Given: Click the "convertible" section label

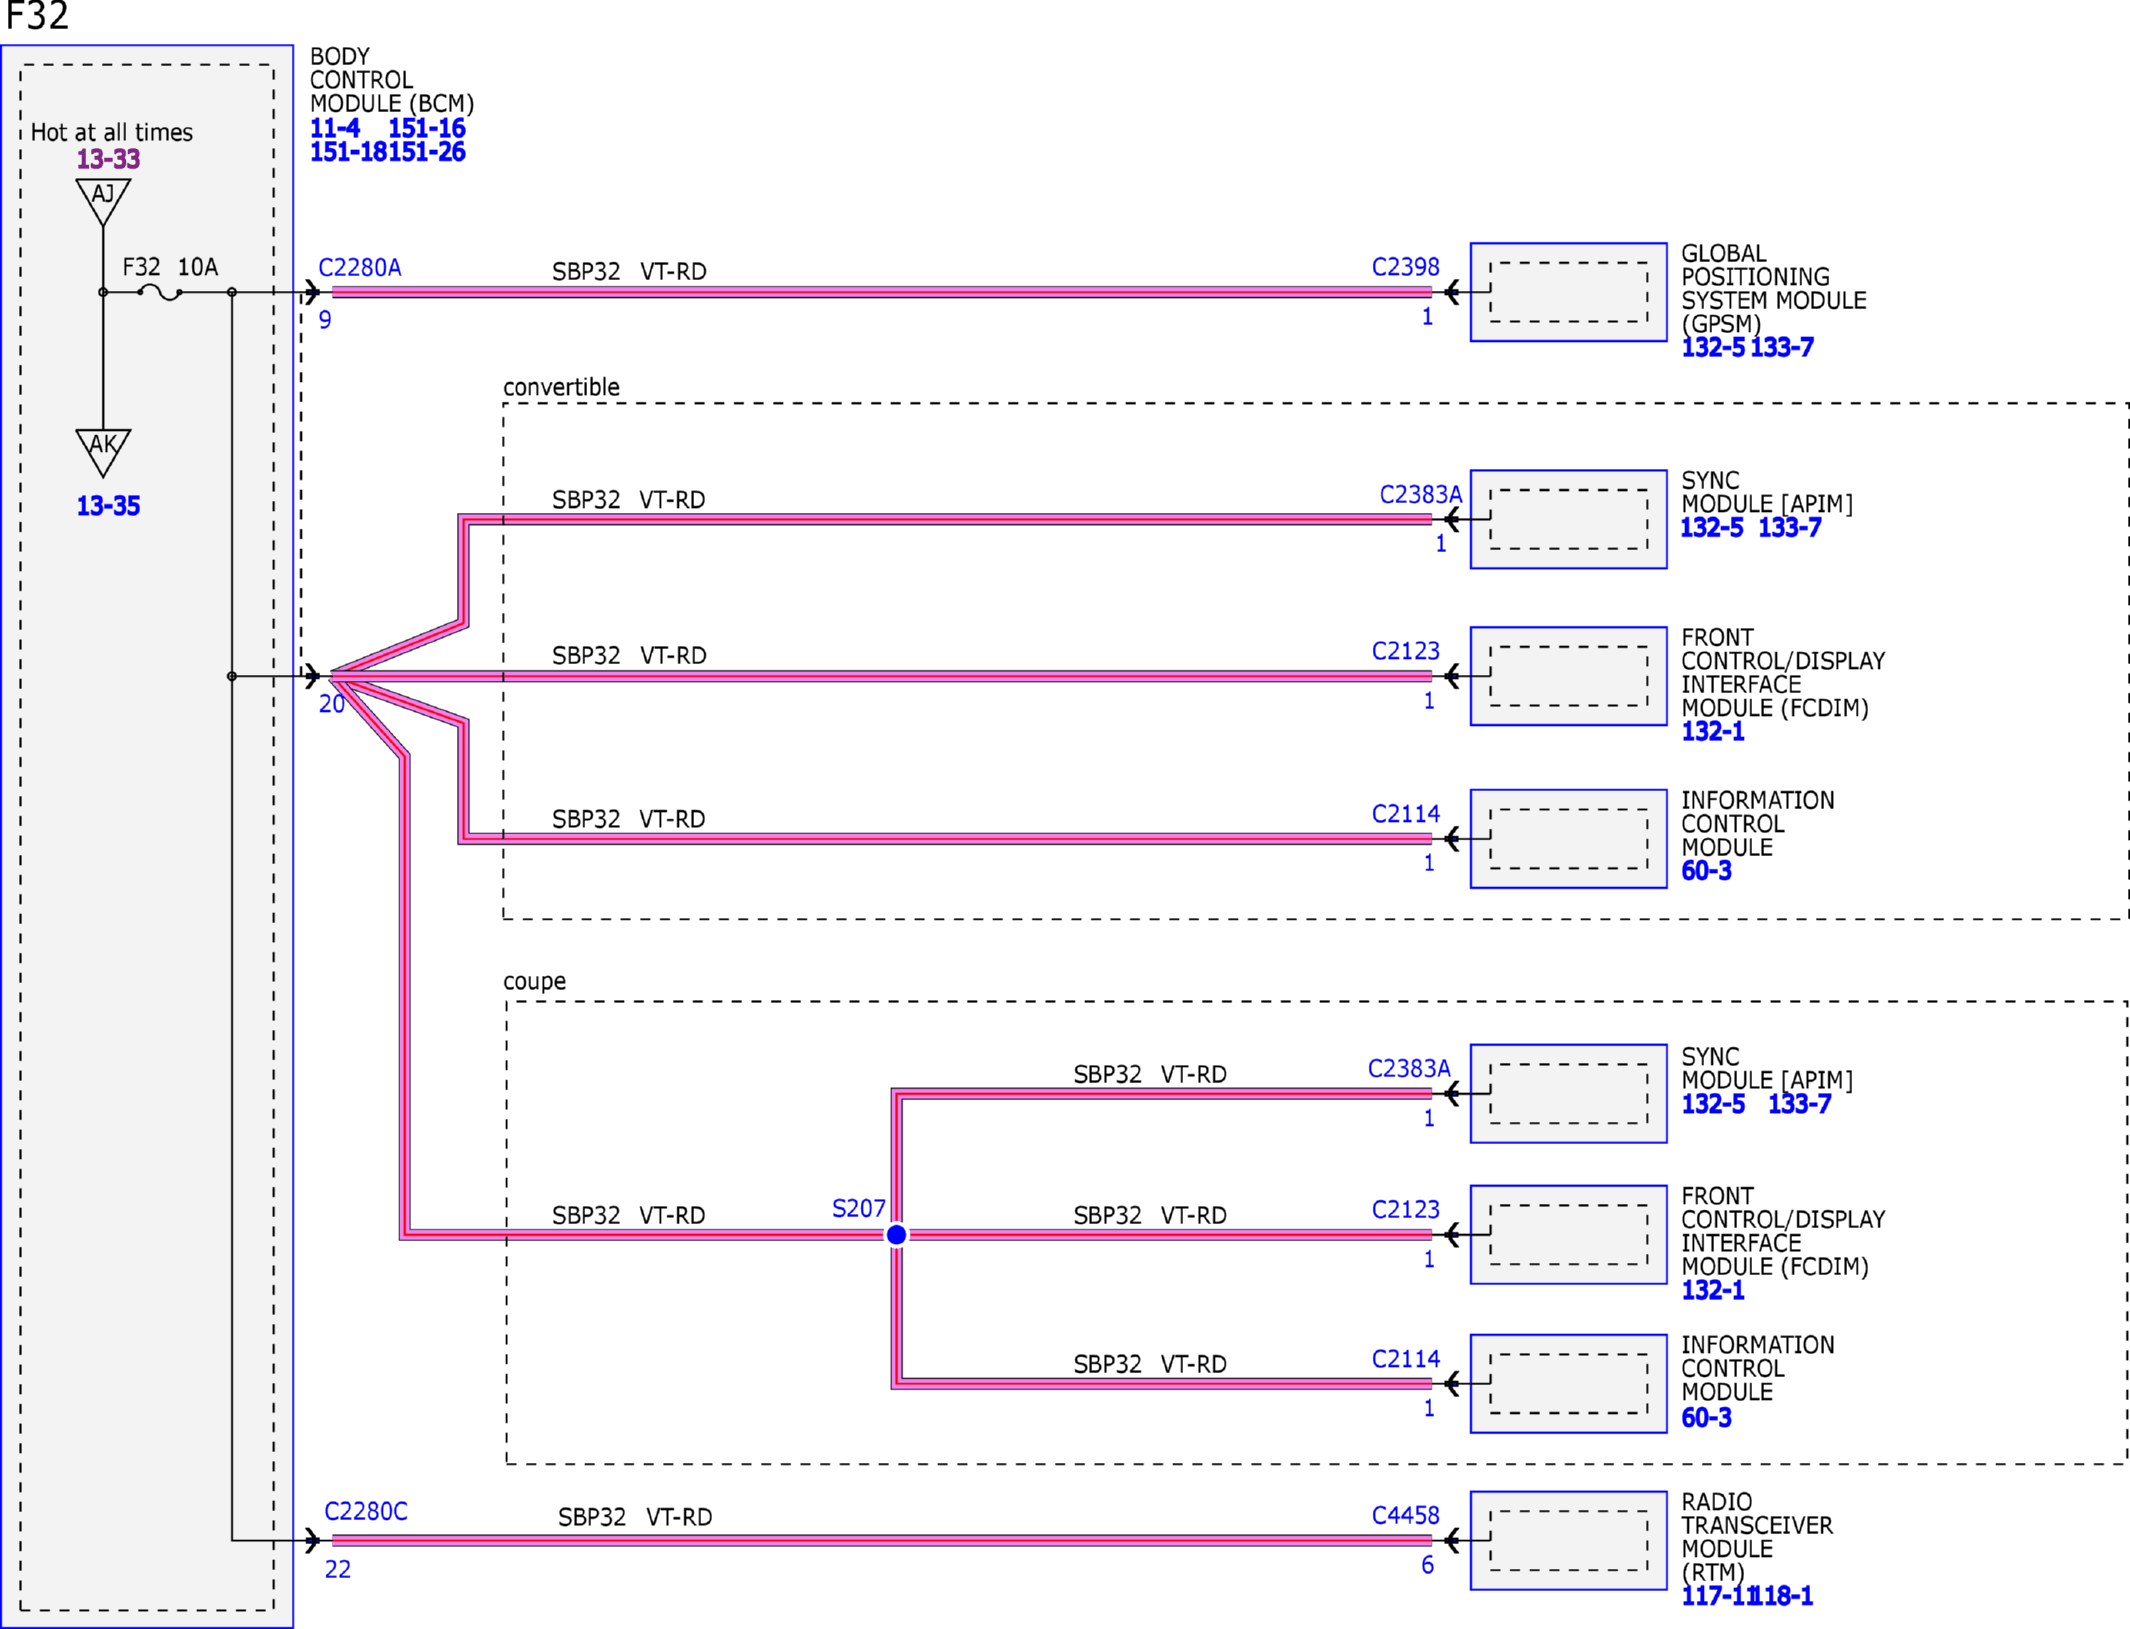Looking at the screenshot, I should point(561,387).
